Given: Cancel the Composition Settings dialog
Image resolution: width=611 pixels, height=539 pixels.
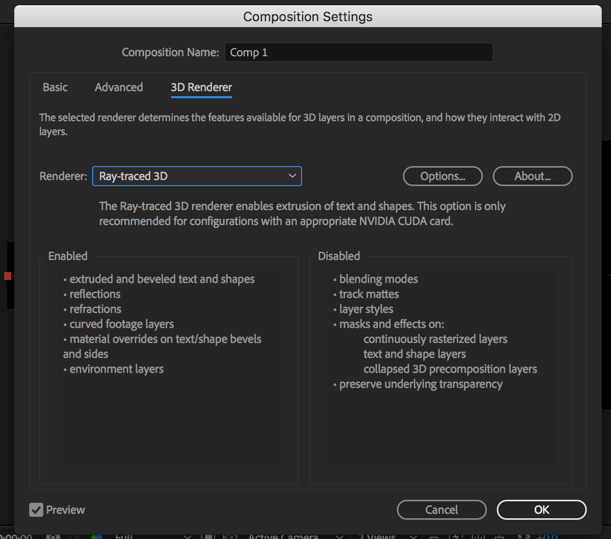Looking at the screenshot, I should point(441,510).
